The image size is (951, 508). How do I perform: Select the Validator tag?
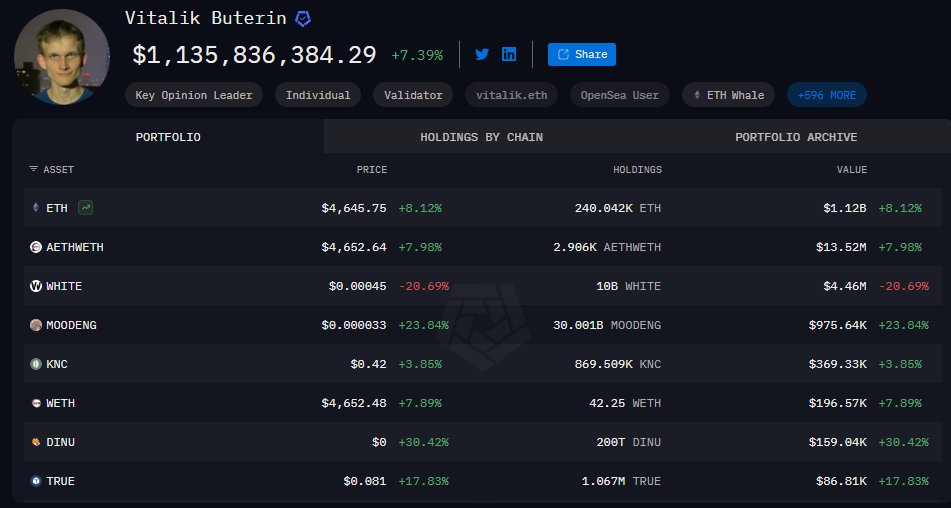click(x=413, y=95)
